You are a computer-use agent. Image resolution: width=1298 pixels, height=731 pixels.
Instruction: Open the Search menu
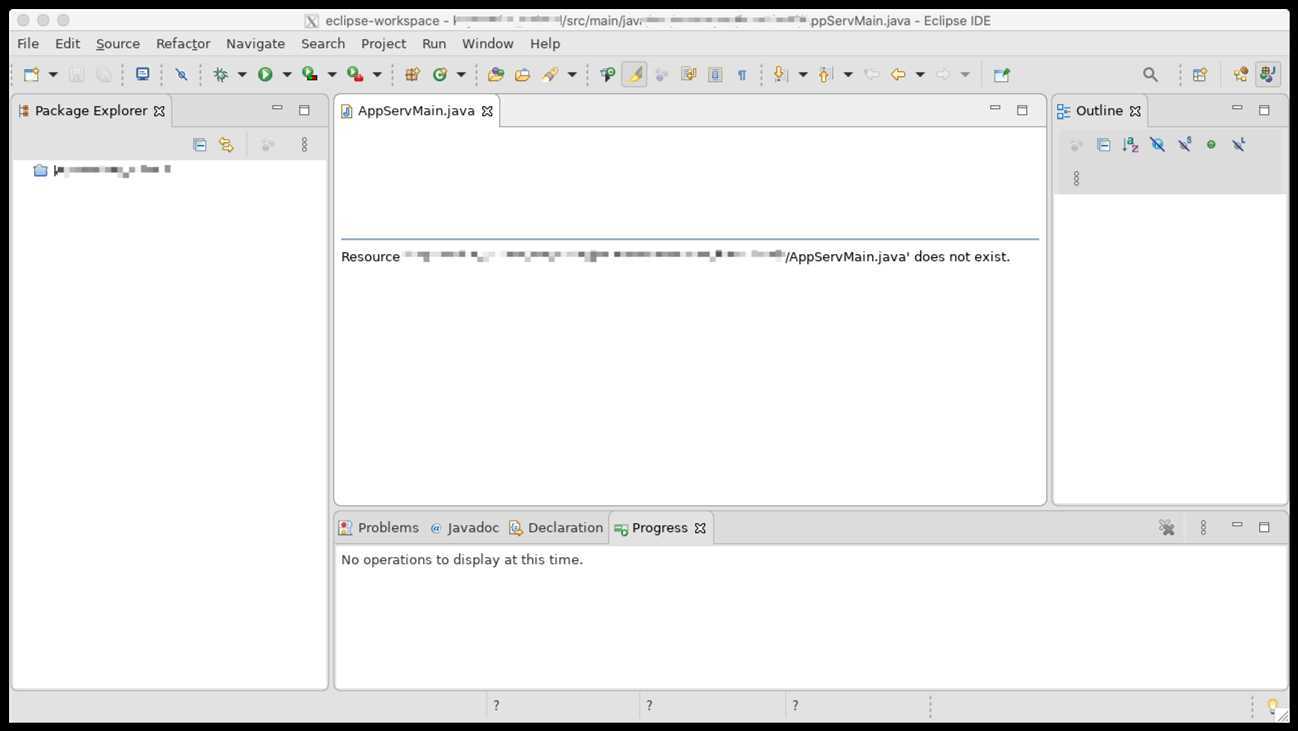pos(323,44)
